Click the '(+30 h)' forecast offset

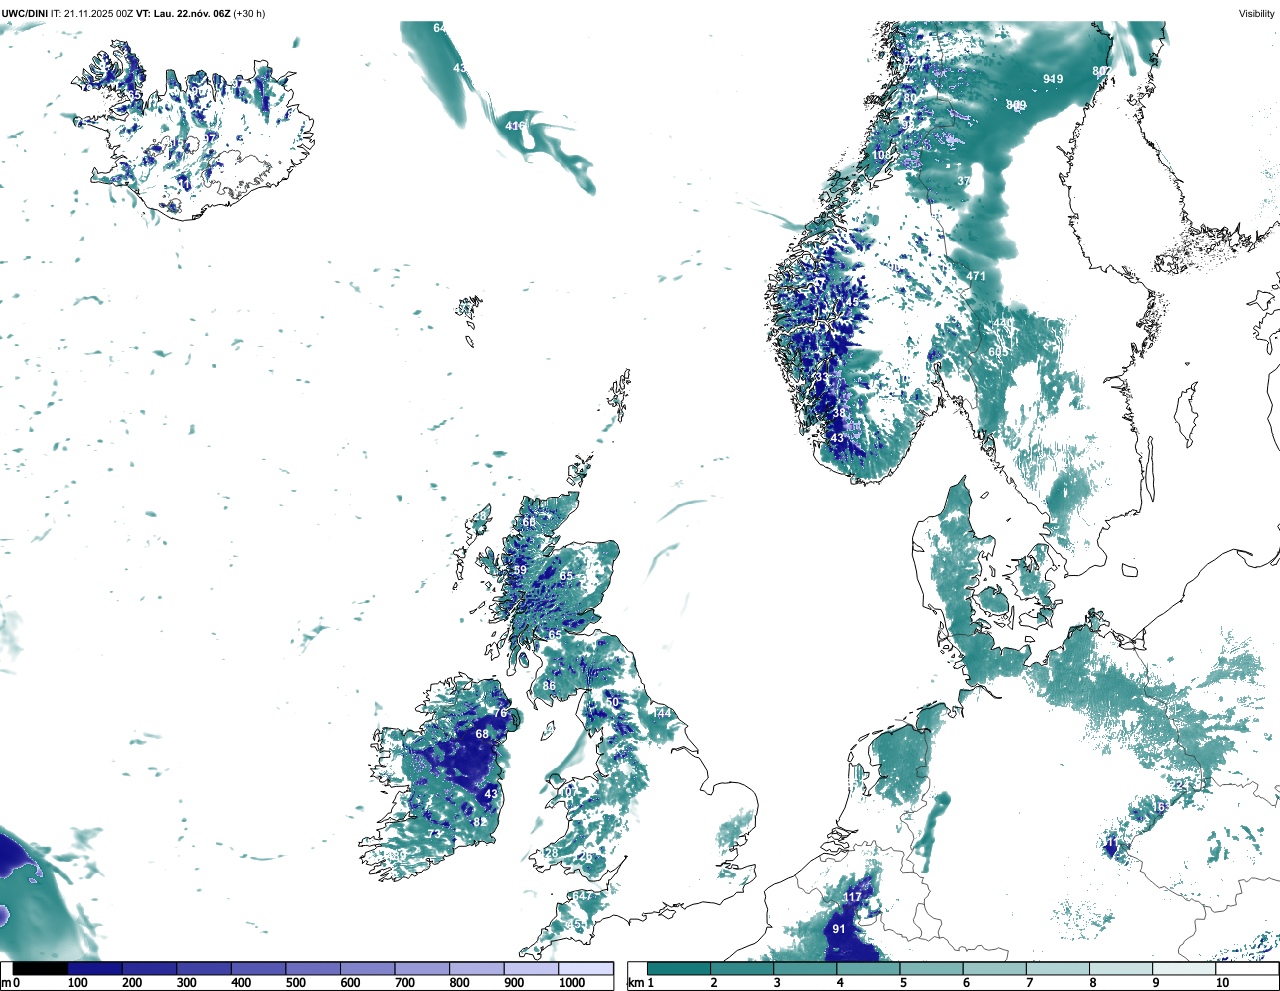[x=249, y=14]
